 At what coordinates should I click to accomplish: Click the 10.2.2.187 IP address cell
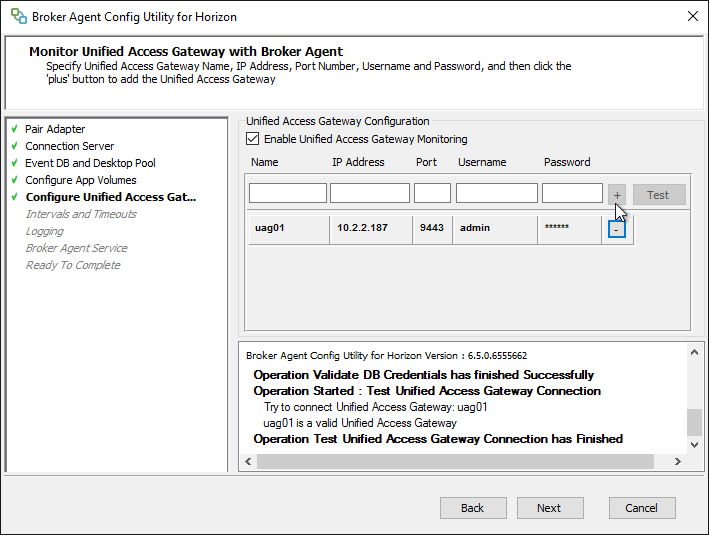[371, 230]
